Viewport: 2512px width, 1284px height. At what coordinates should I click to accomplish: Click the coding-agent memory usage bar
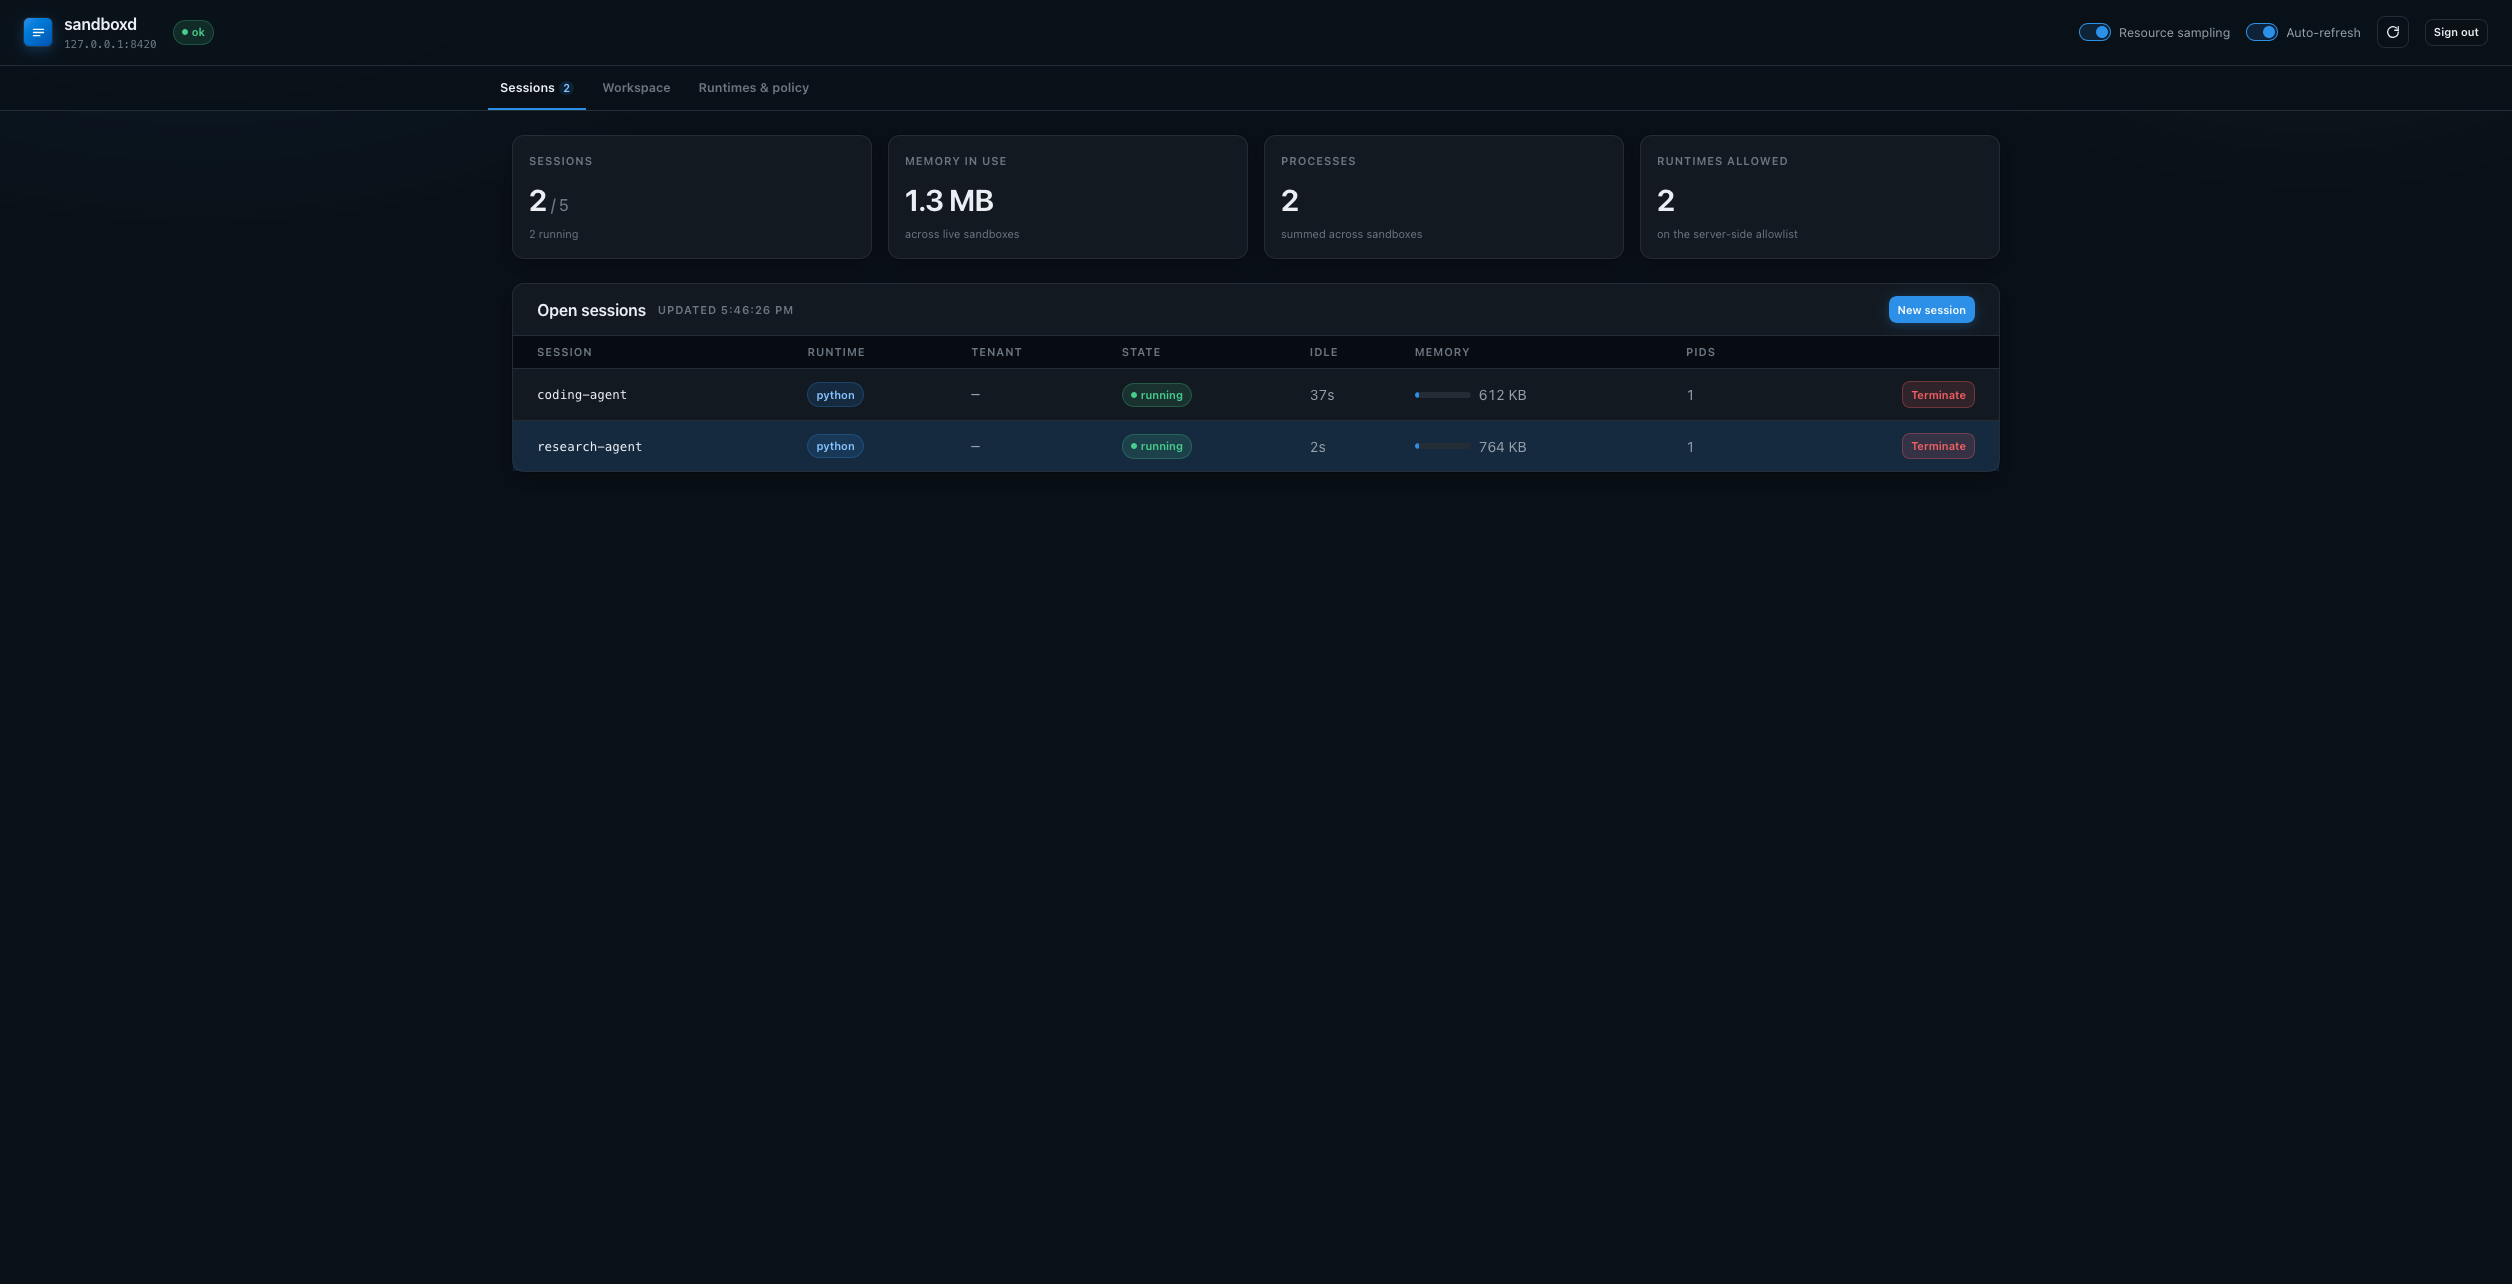(x=1442, y=395)
